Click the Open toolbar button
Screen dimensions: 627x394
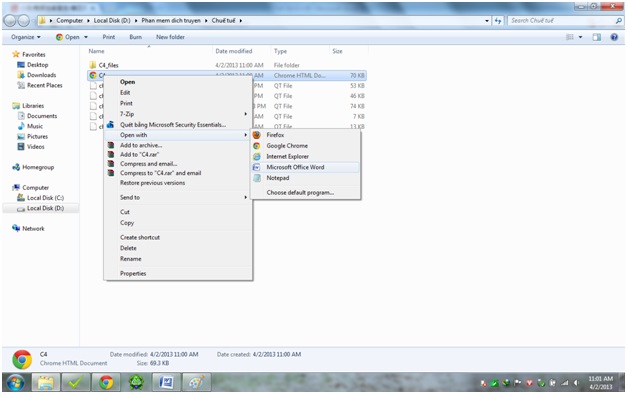tap(68, 37)
